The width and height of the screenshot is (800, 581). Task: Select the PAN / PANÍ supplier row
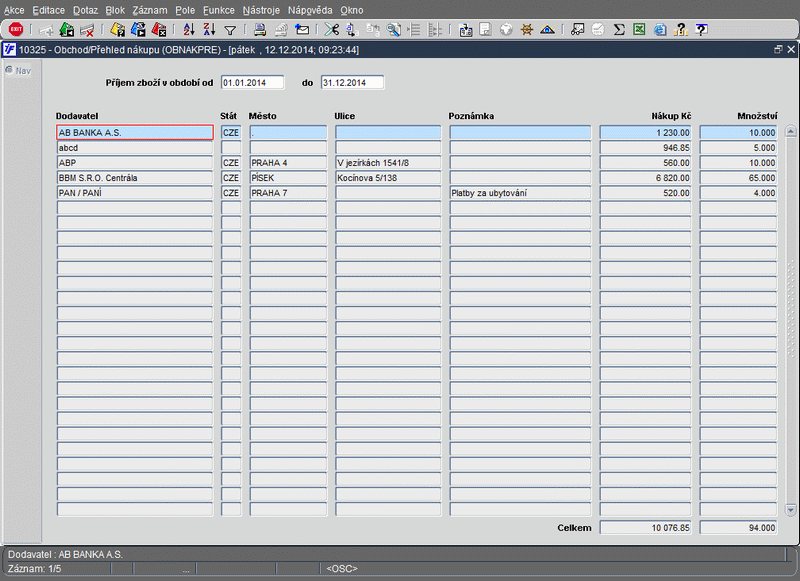pos(135,193)
